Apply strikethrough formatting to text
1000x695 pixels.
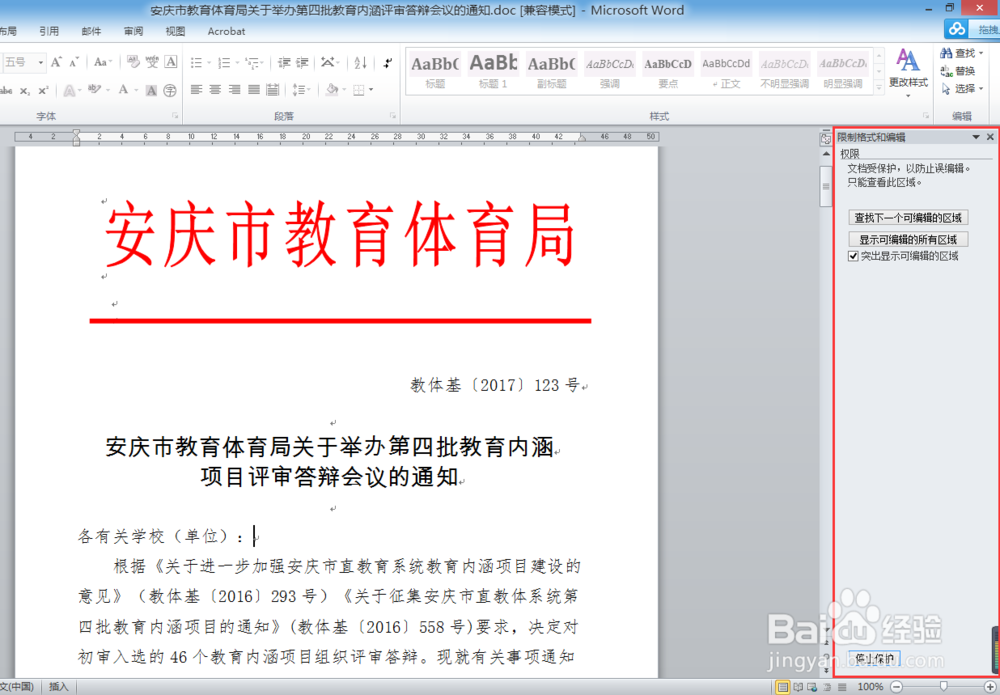coord(8,90)
